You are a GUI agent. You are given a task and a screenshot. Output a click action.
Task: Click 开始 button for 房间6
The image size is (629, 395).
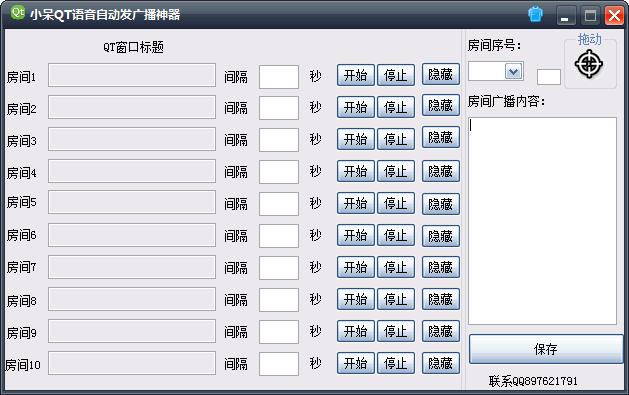coord(356,235)
